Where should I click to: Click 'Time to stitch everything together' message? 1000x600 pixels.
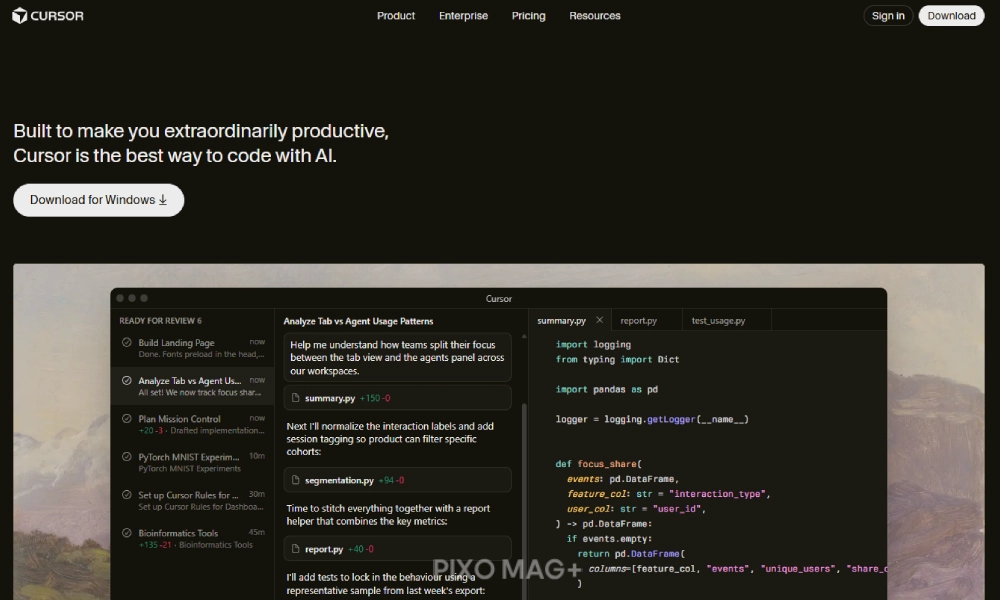coord(388,515)
